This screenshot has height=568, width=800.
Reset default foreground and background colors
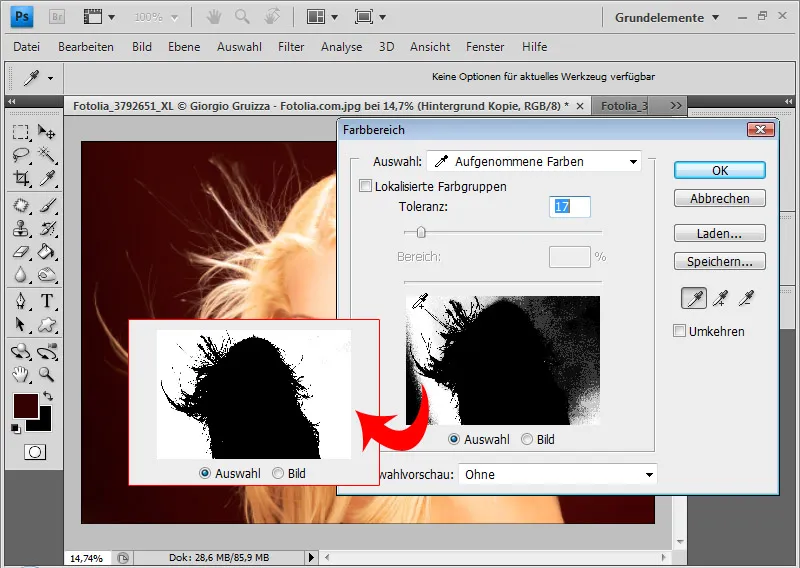pos(16,429)
